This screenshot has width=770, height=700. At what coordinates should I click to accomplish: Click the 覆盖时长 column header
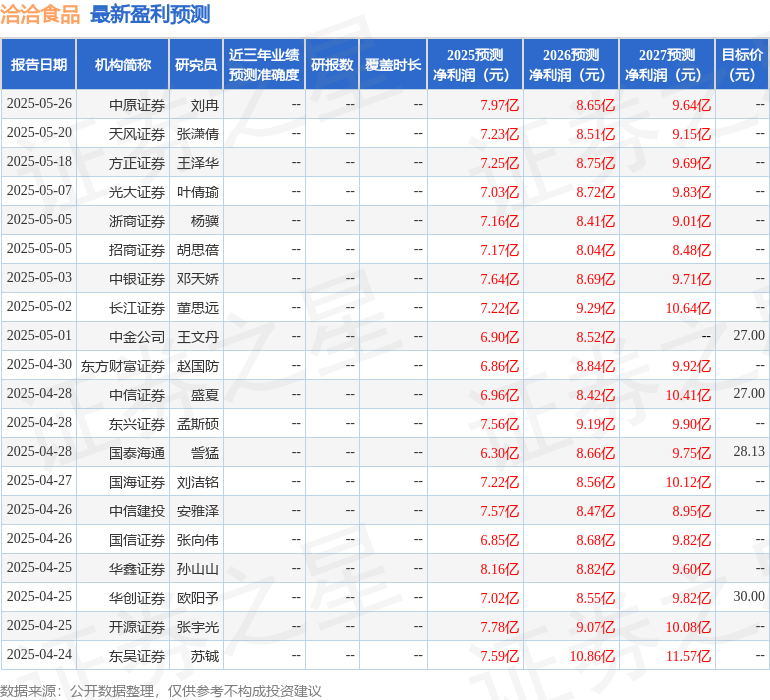pos(393,65)
